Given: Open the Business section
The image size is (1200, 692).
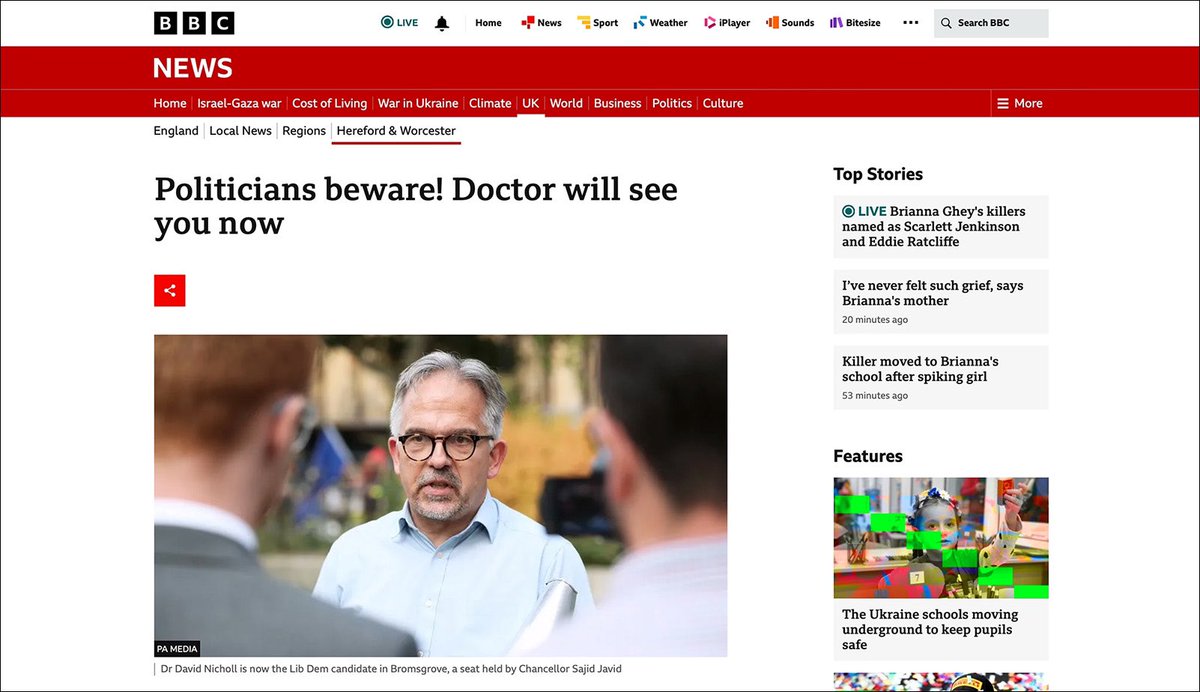Looking at the screenshot, I should 617,103.
